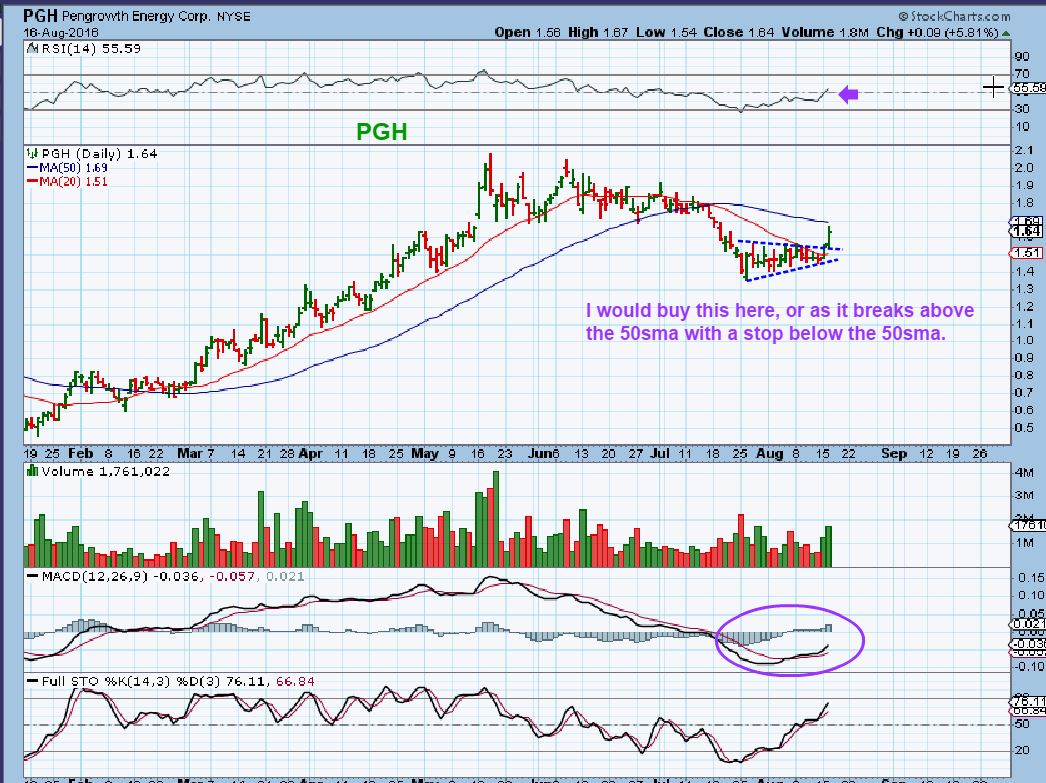Click the 76.11 stochastic axis tag

coord(1028,701)
